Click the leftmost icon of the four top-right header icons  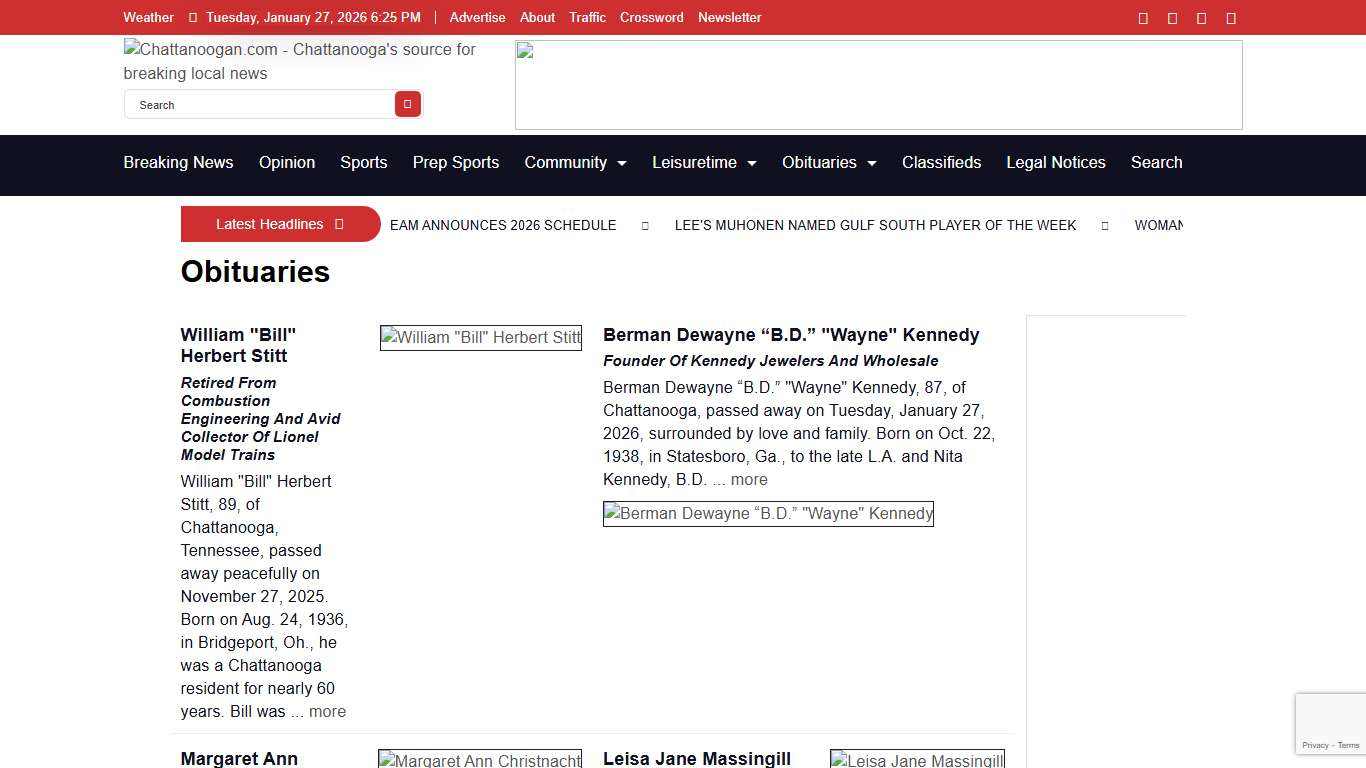(x=1143, y=18)
